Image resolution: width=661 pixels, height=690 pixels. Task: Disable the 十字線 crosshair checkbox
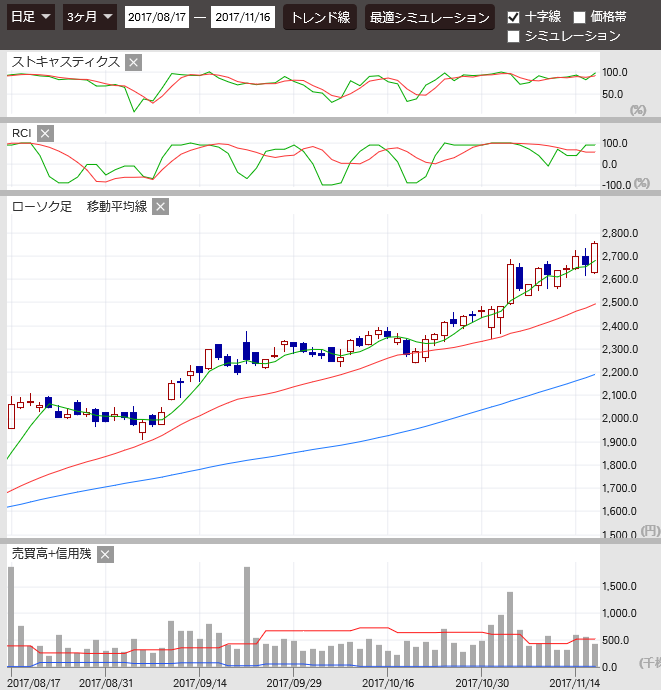click(514, 17)
